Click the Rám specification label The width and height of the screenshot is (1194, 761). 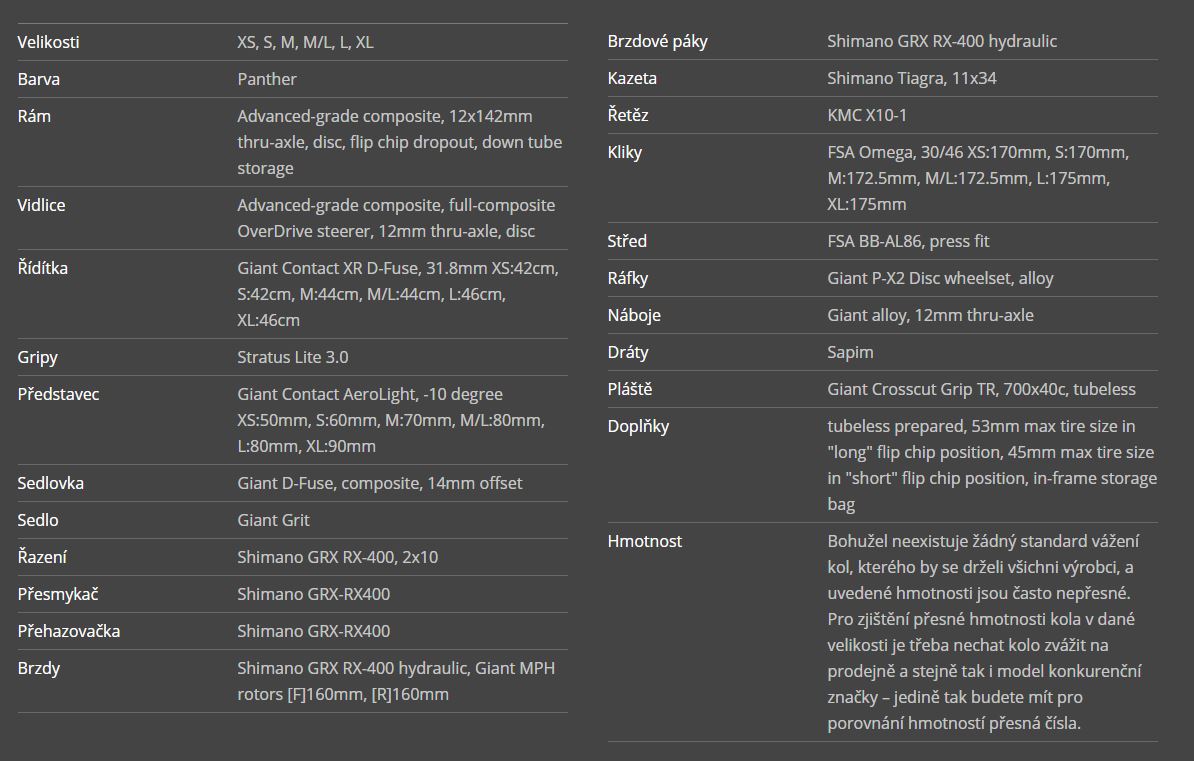[x=34, y=116]
